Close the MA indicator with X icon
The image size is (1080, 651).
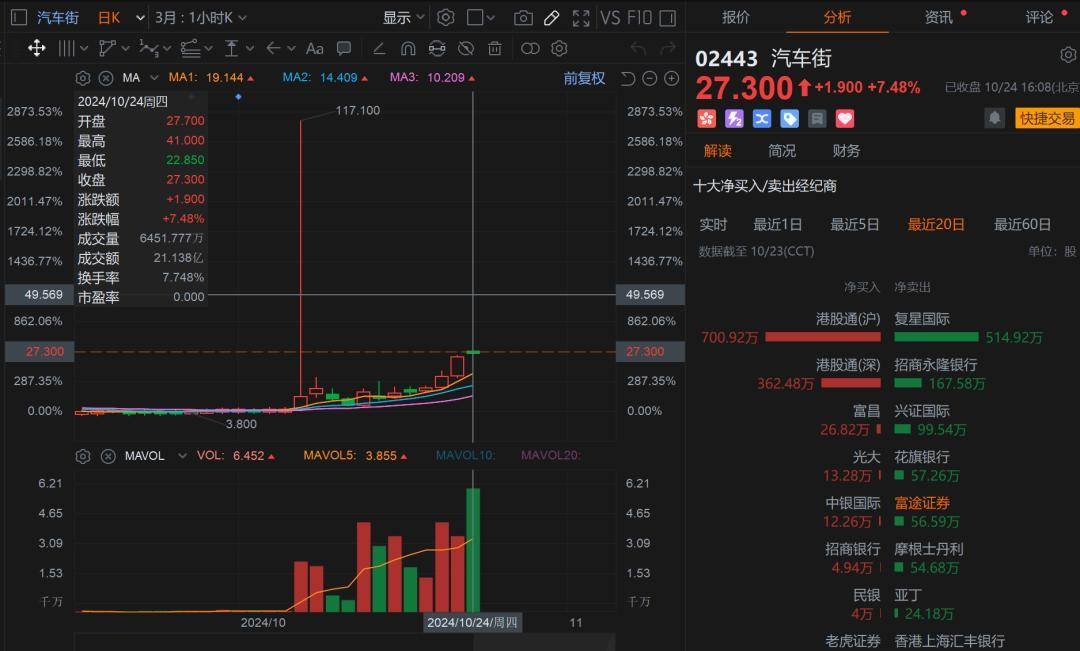click(105, 78)
